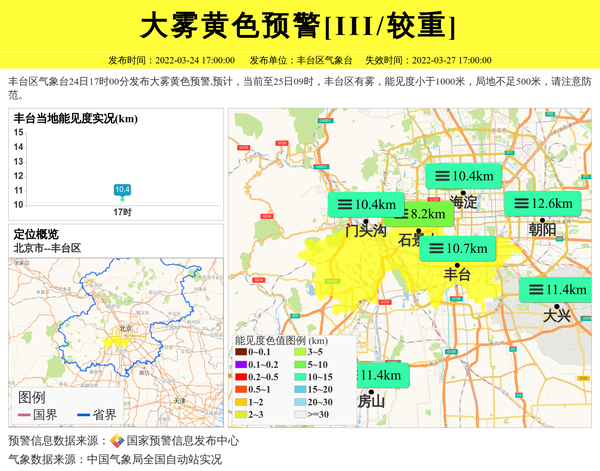Click the fog icon on Mentougou 10.4km label
Viewport: 600px width, 471px height.
342,204
